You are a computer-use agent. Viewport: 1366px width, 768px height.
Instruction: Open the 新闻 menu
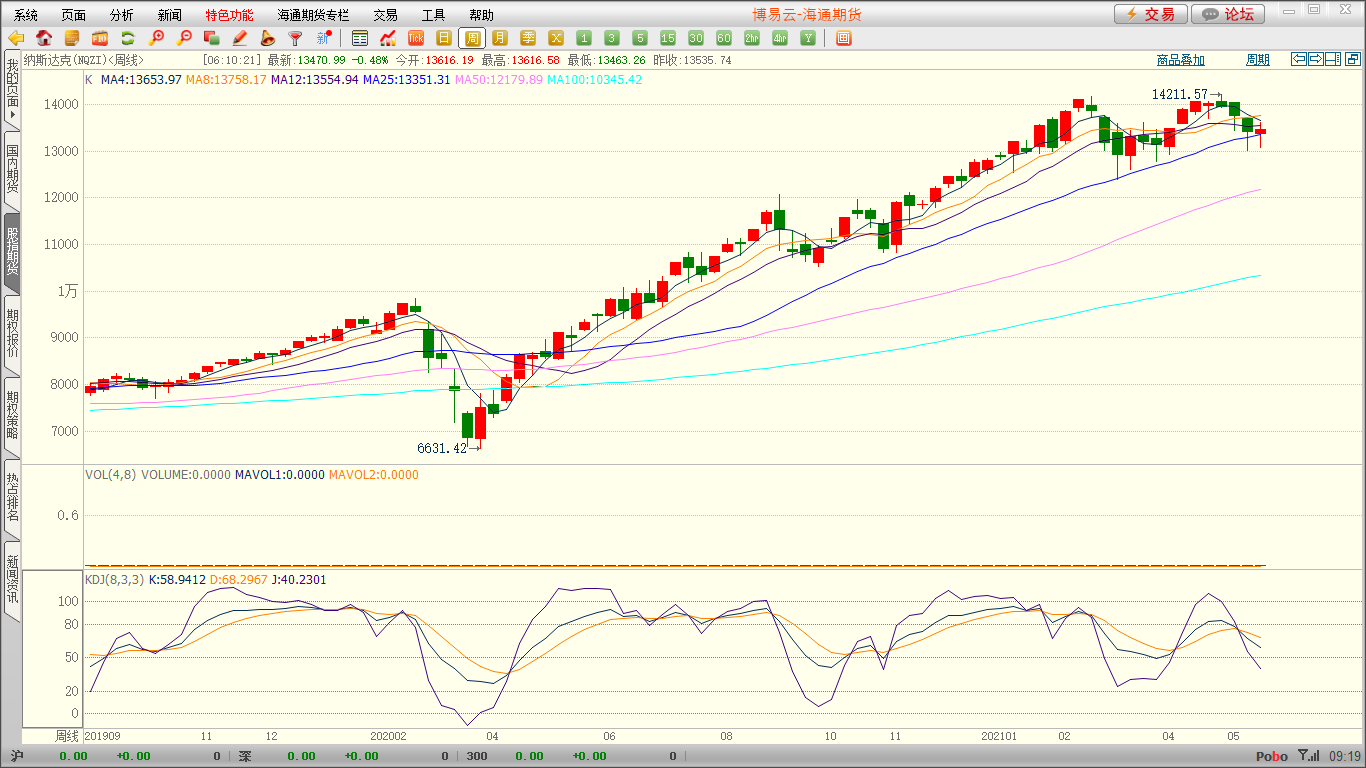(170, 15)
